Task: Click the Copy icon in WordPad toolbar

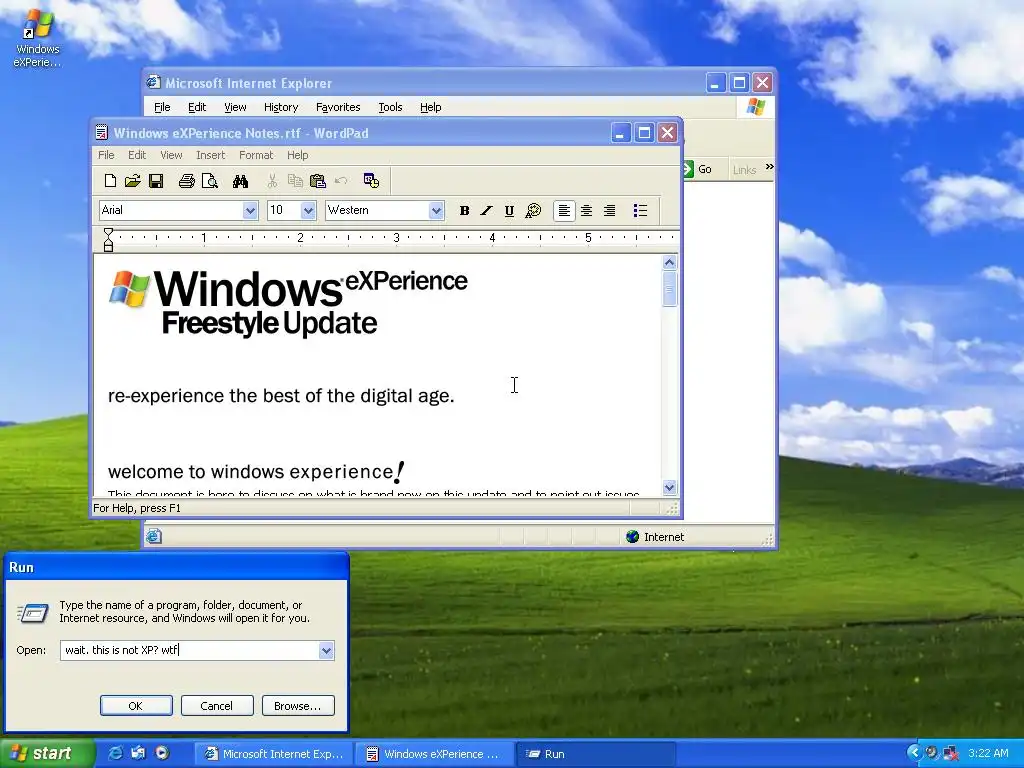Action: tap(295, 181)
